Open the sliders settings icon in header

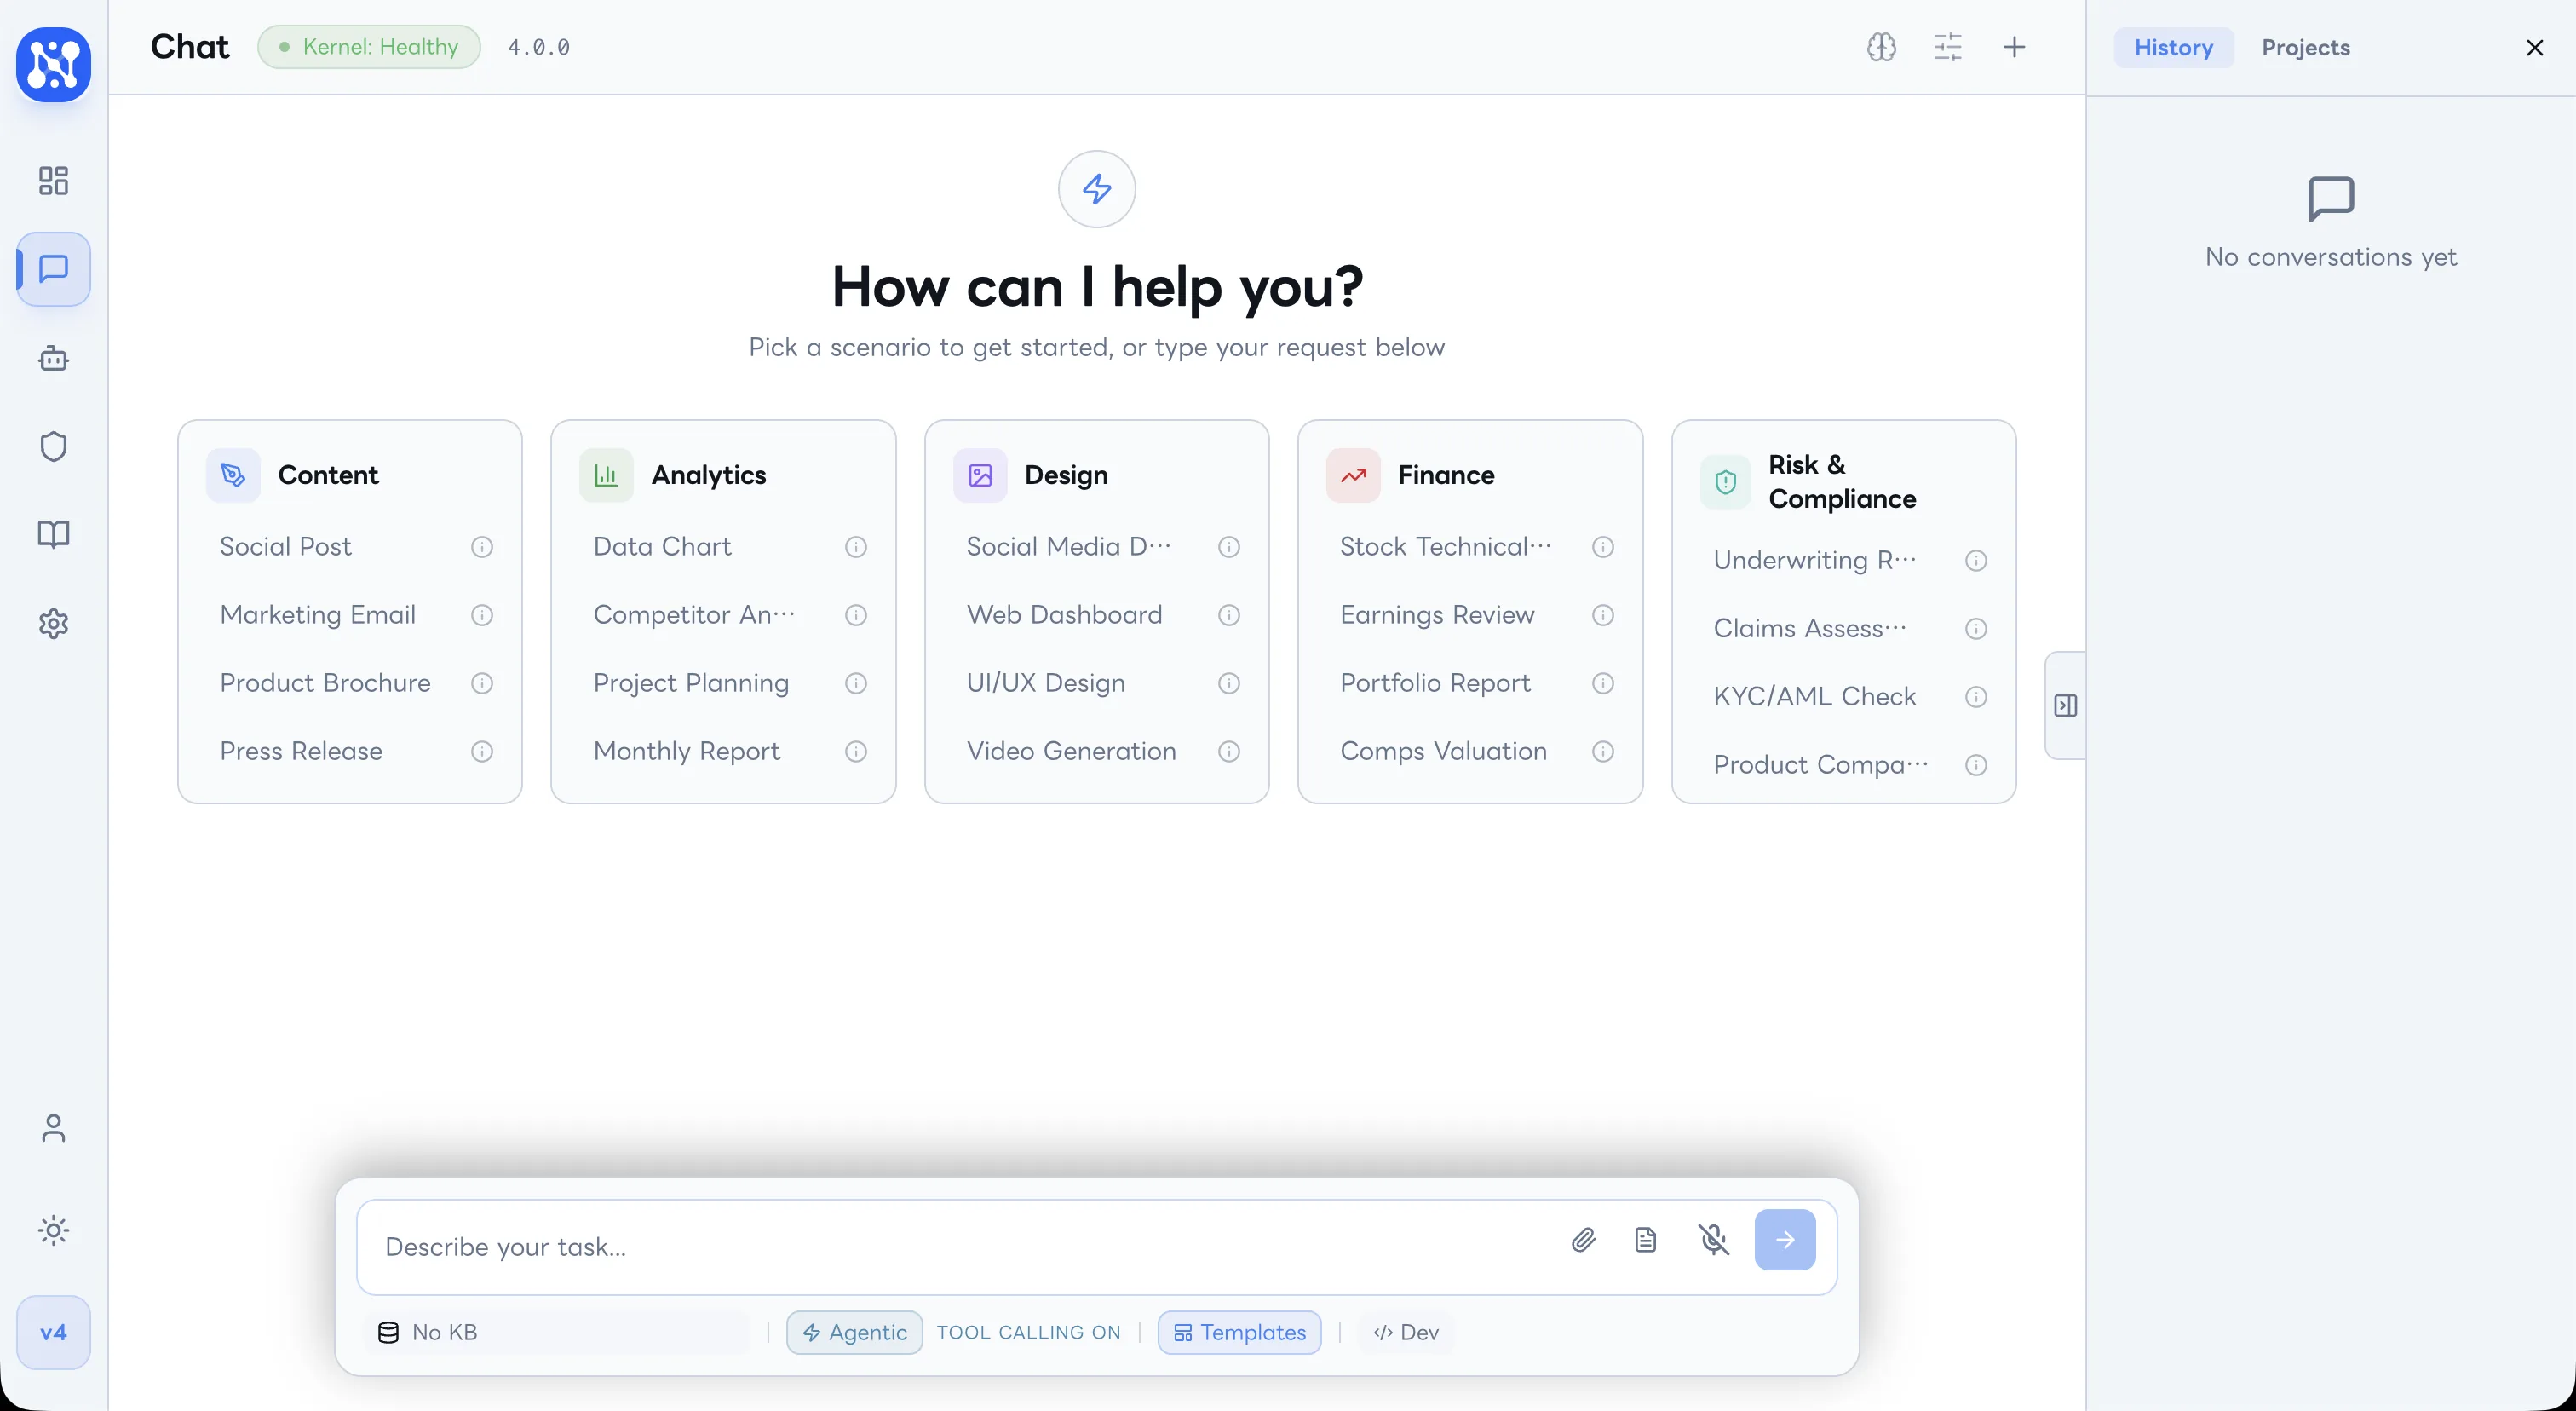[1947, 47]
